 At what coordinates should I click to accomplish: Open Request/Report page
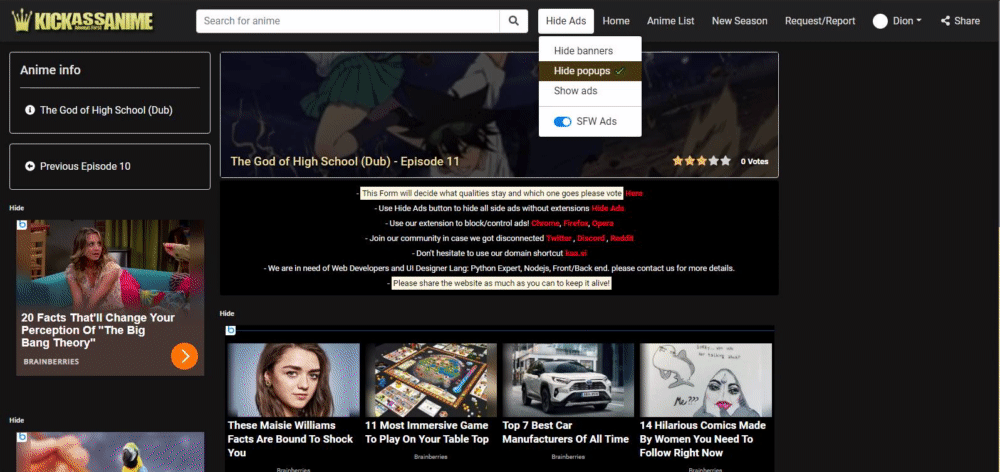(x=820, y=21)
